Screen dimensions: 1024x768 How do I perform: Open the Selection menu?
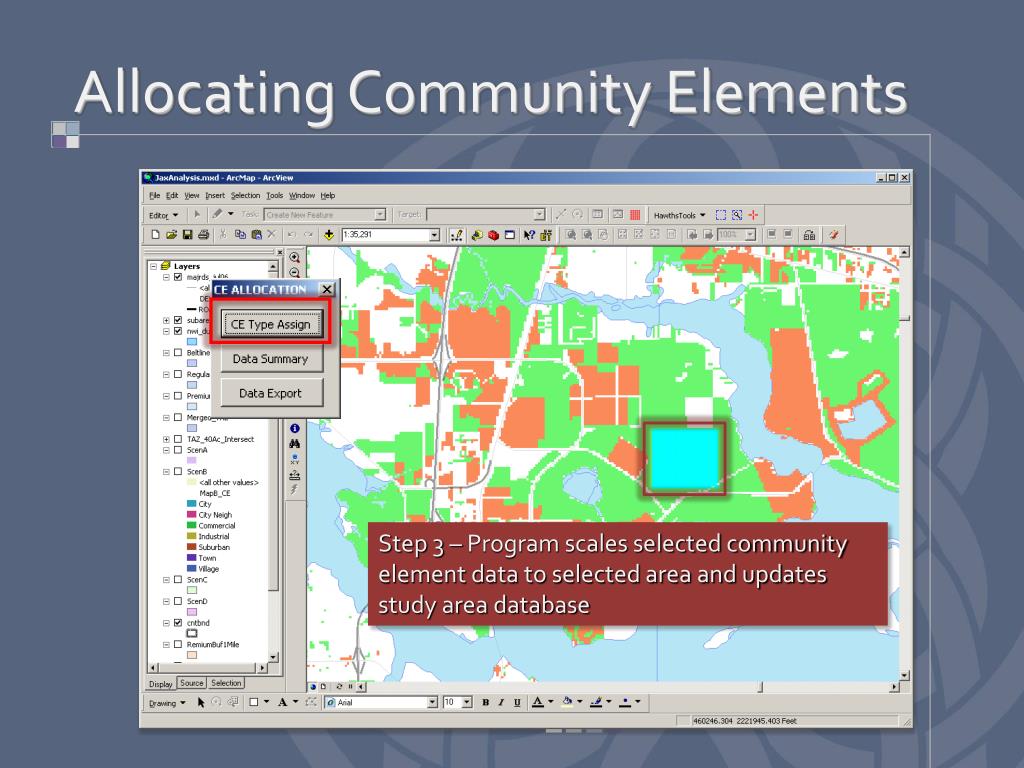(x=245, y=195)
